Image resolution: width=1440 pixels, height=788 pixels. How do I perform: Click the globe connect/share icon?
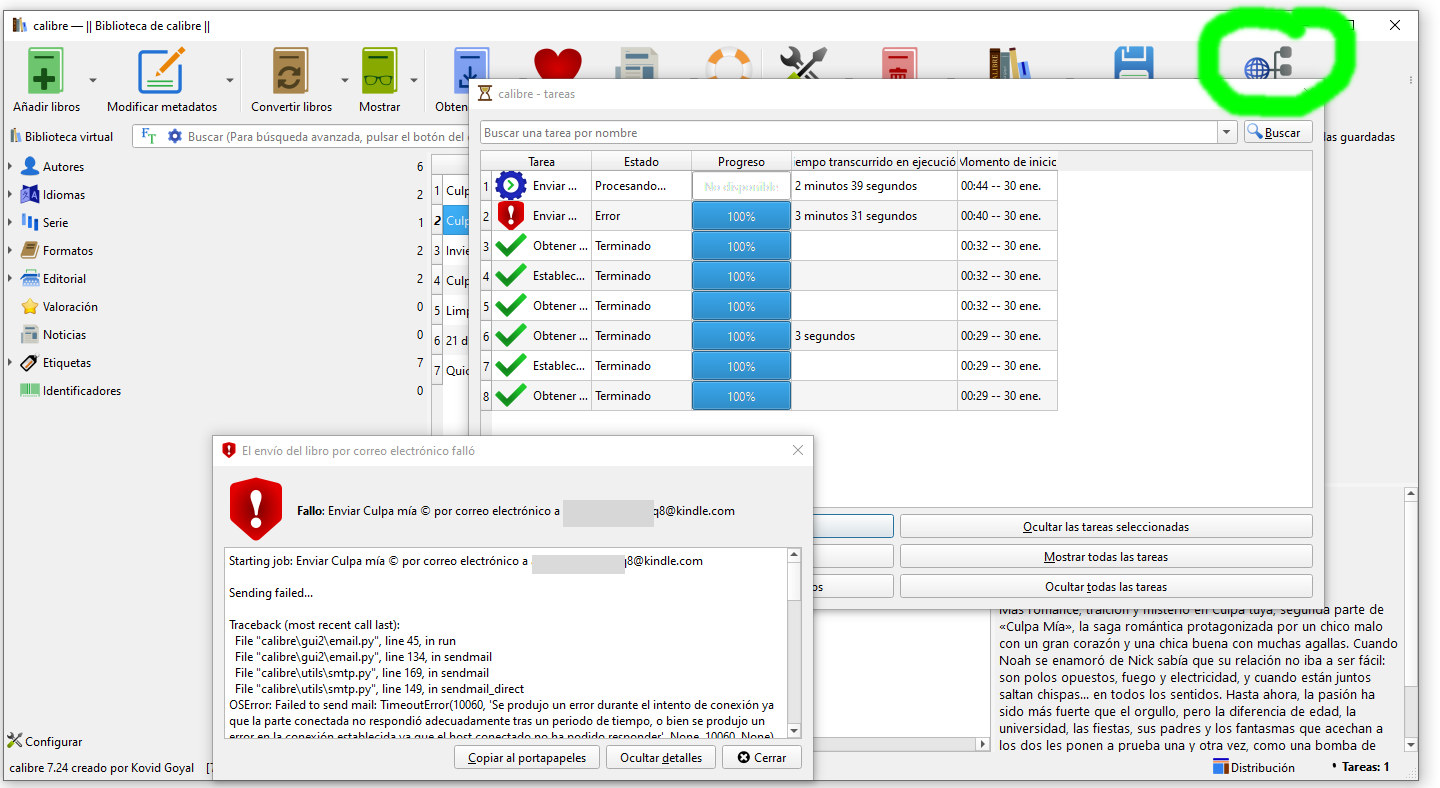tap(1268, 64)
